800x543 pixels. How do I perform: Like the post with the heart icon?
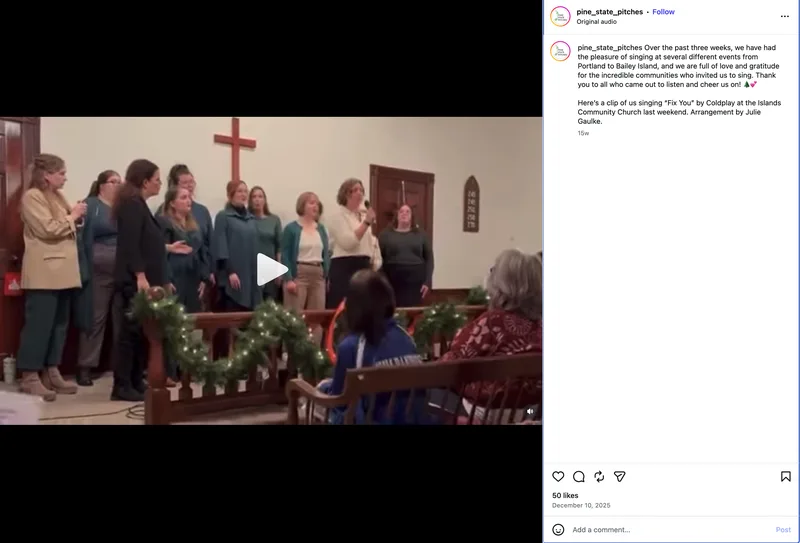558,476
